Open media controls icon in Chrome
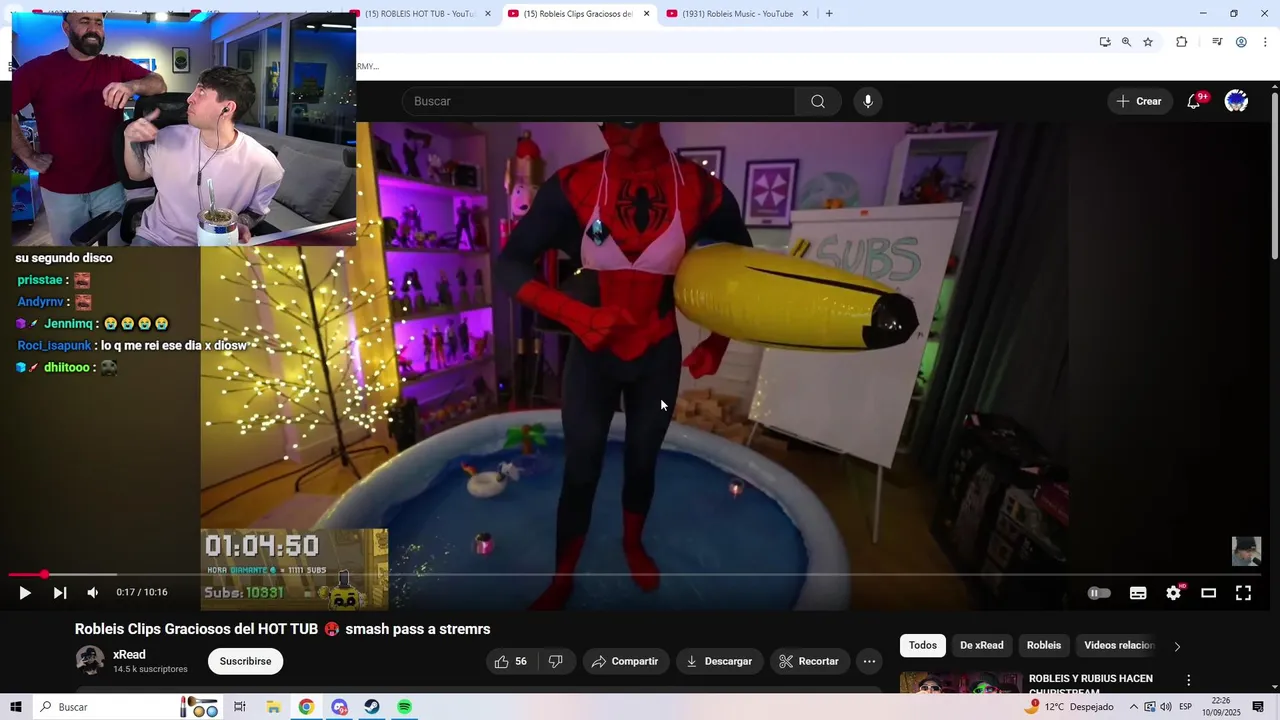The height and width of the screenshot is (720, 1280). pos(1217,42)
